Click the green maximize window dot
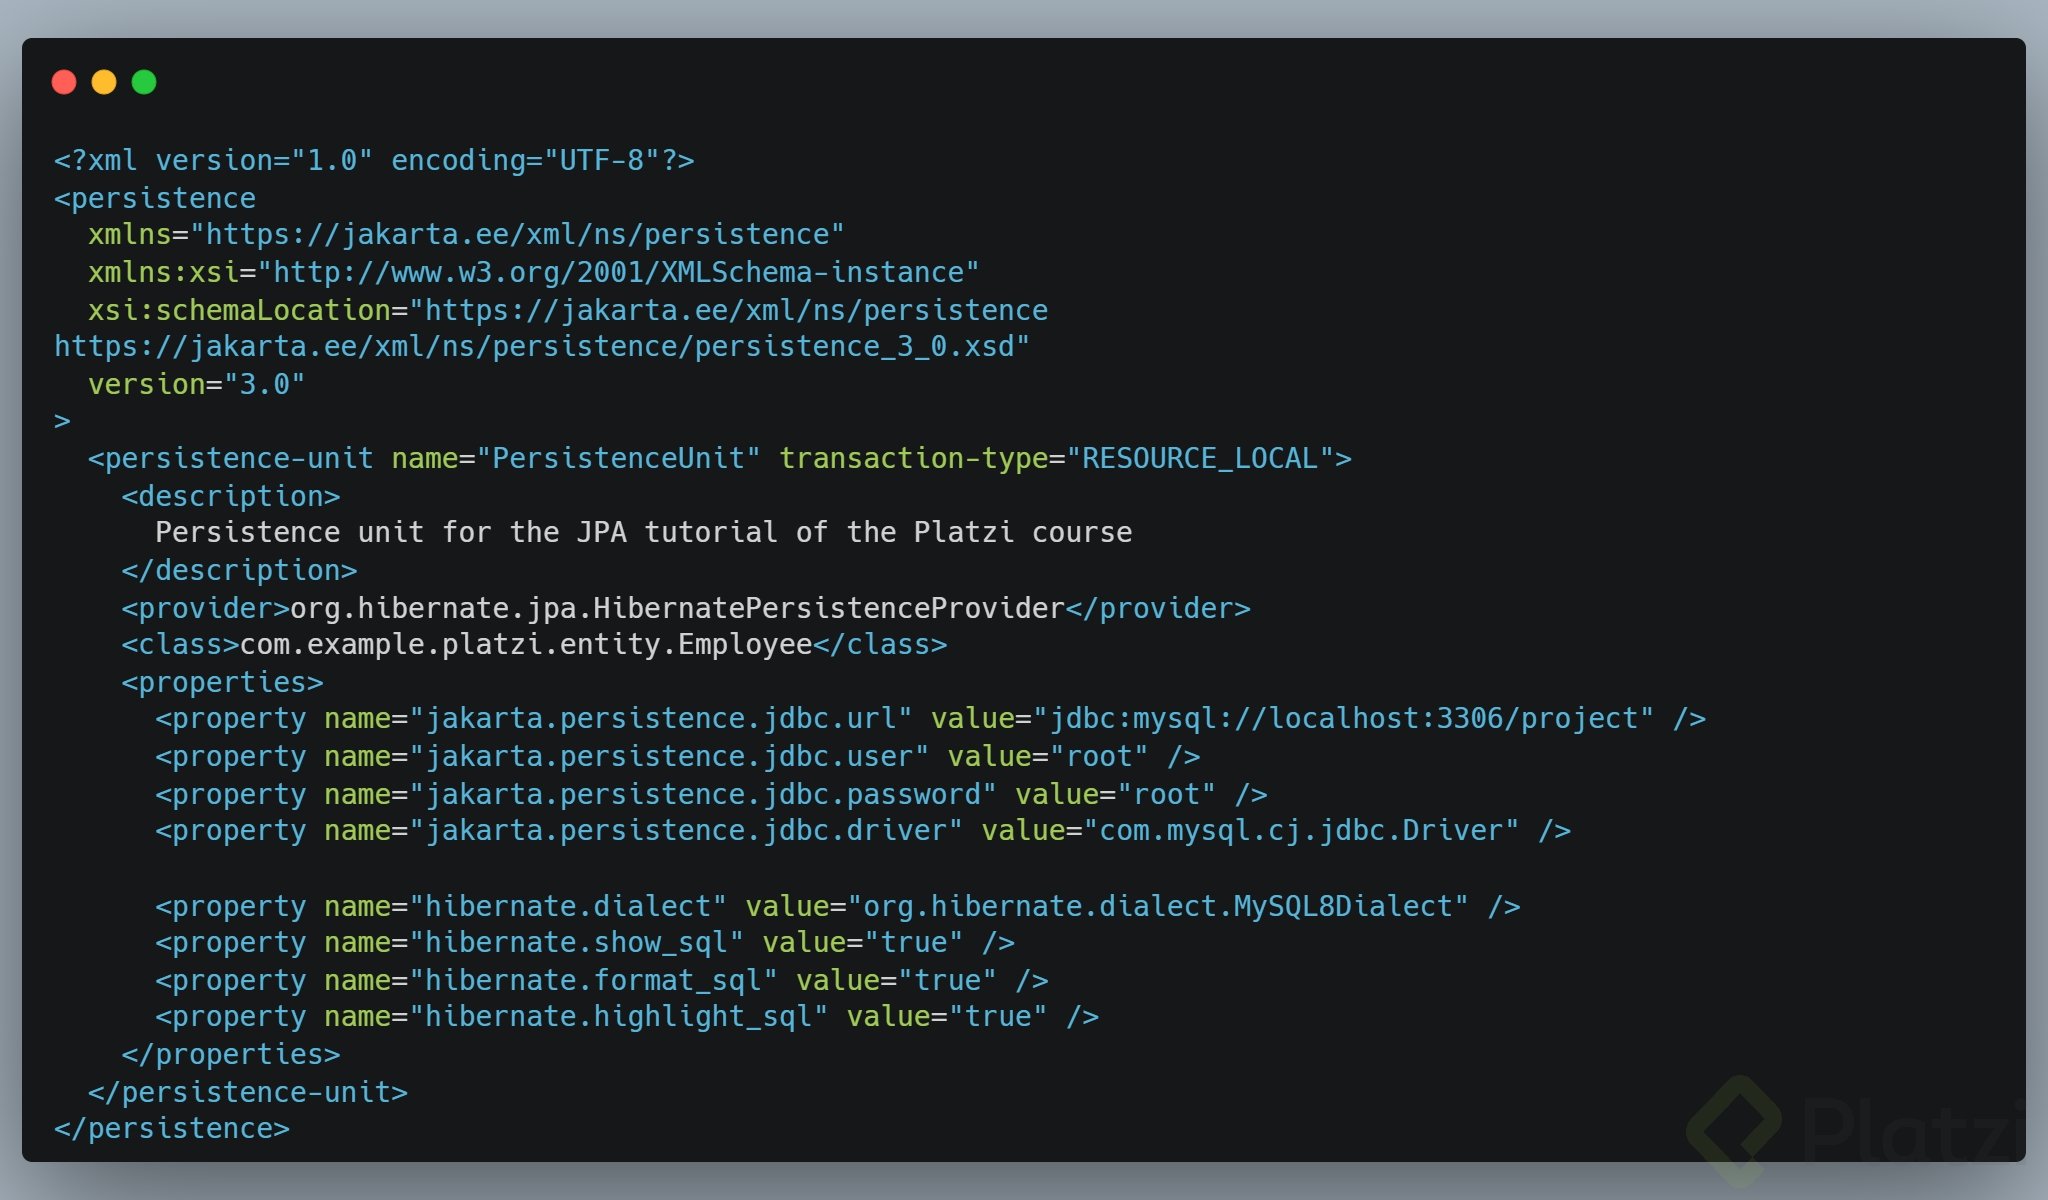This screenshot has height=1200, width=2048. click(144, 82)
